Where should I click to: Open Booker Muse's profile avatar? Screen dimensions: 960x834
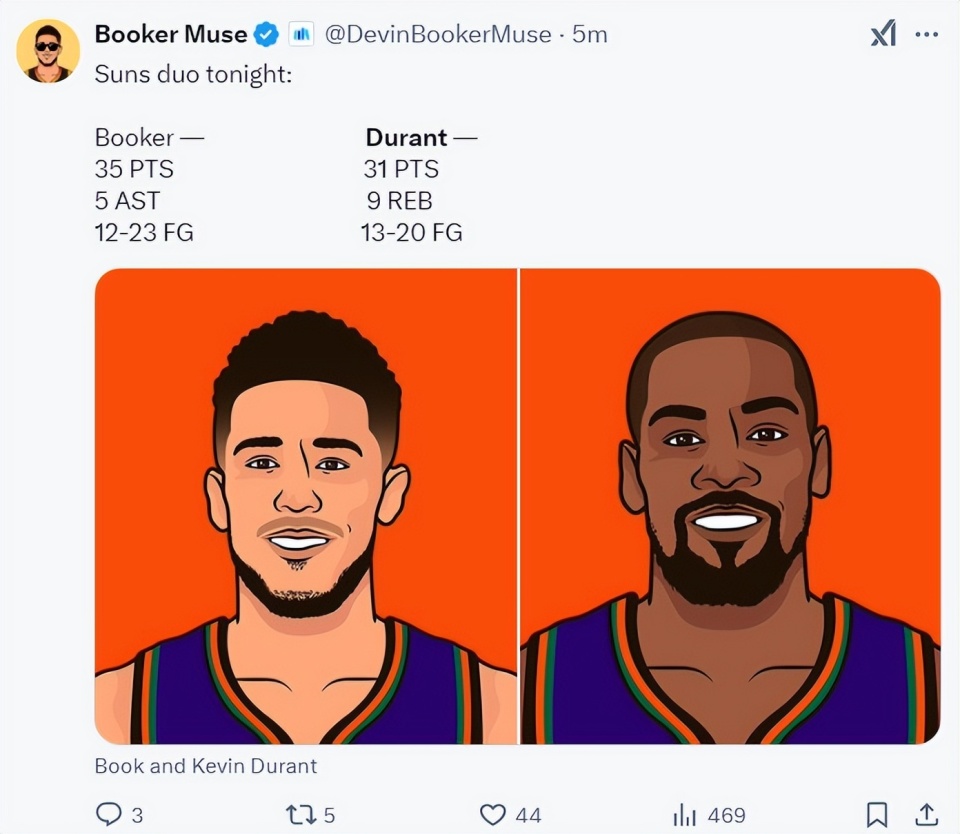[48, 50]
